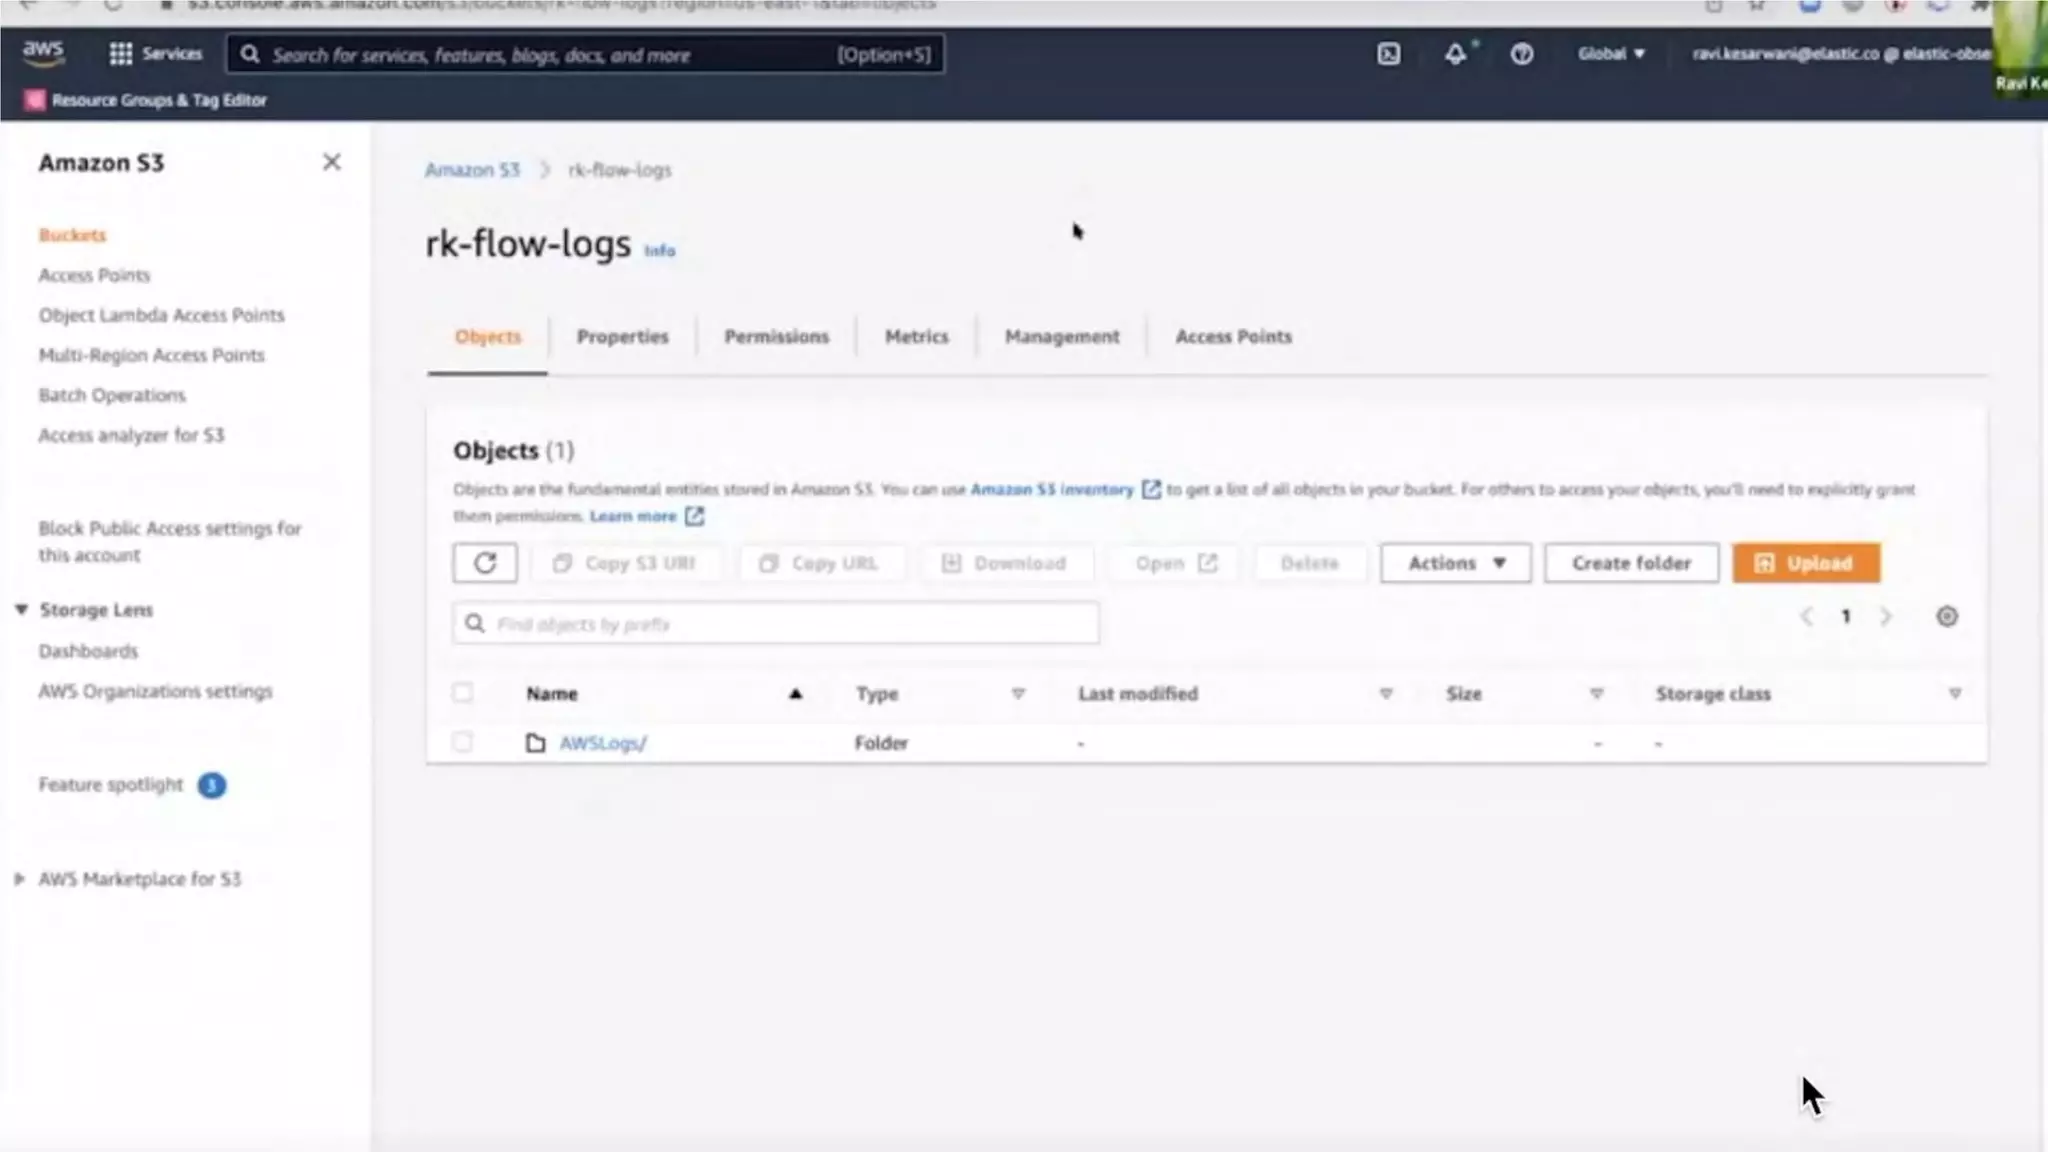Image resolution: width=2048 pixels, height=1152 pixels.
Task: Open the AWSLogs/ folder link
Action: (603, 743)
